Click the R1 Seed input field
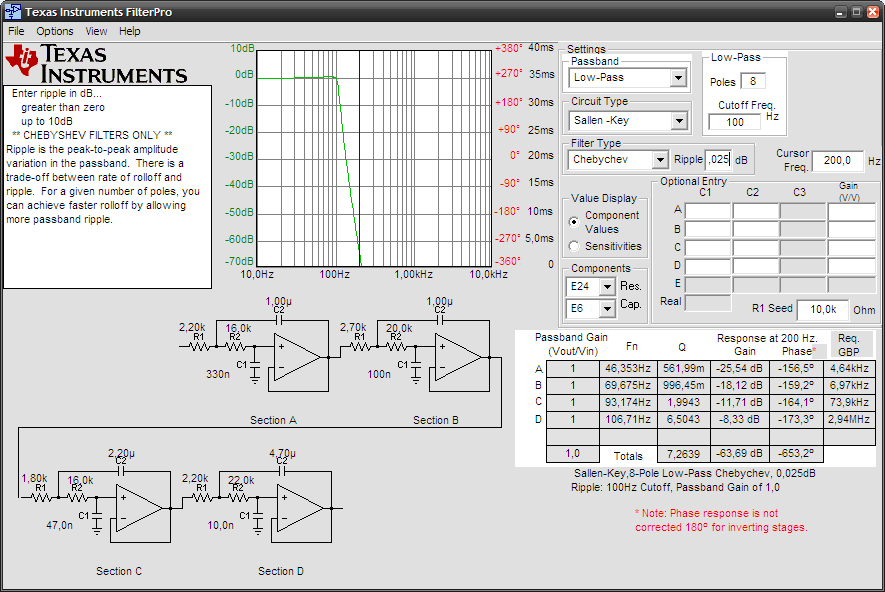Viewport: 885px width, 592px height. click(823, 309)
